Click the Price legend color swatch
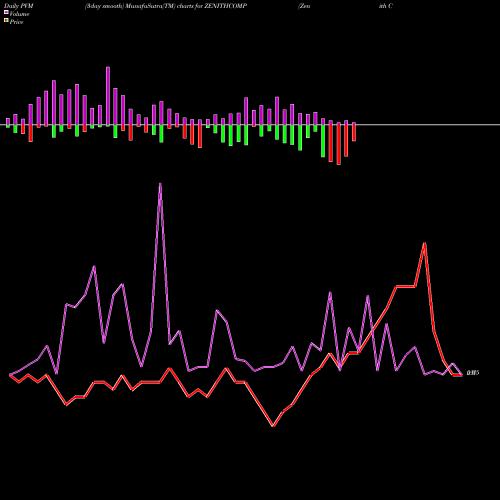Viewport: 500px width, 500px height. click(6, 21)
